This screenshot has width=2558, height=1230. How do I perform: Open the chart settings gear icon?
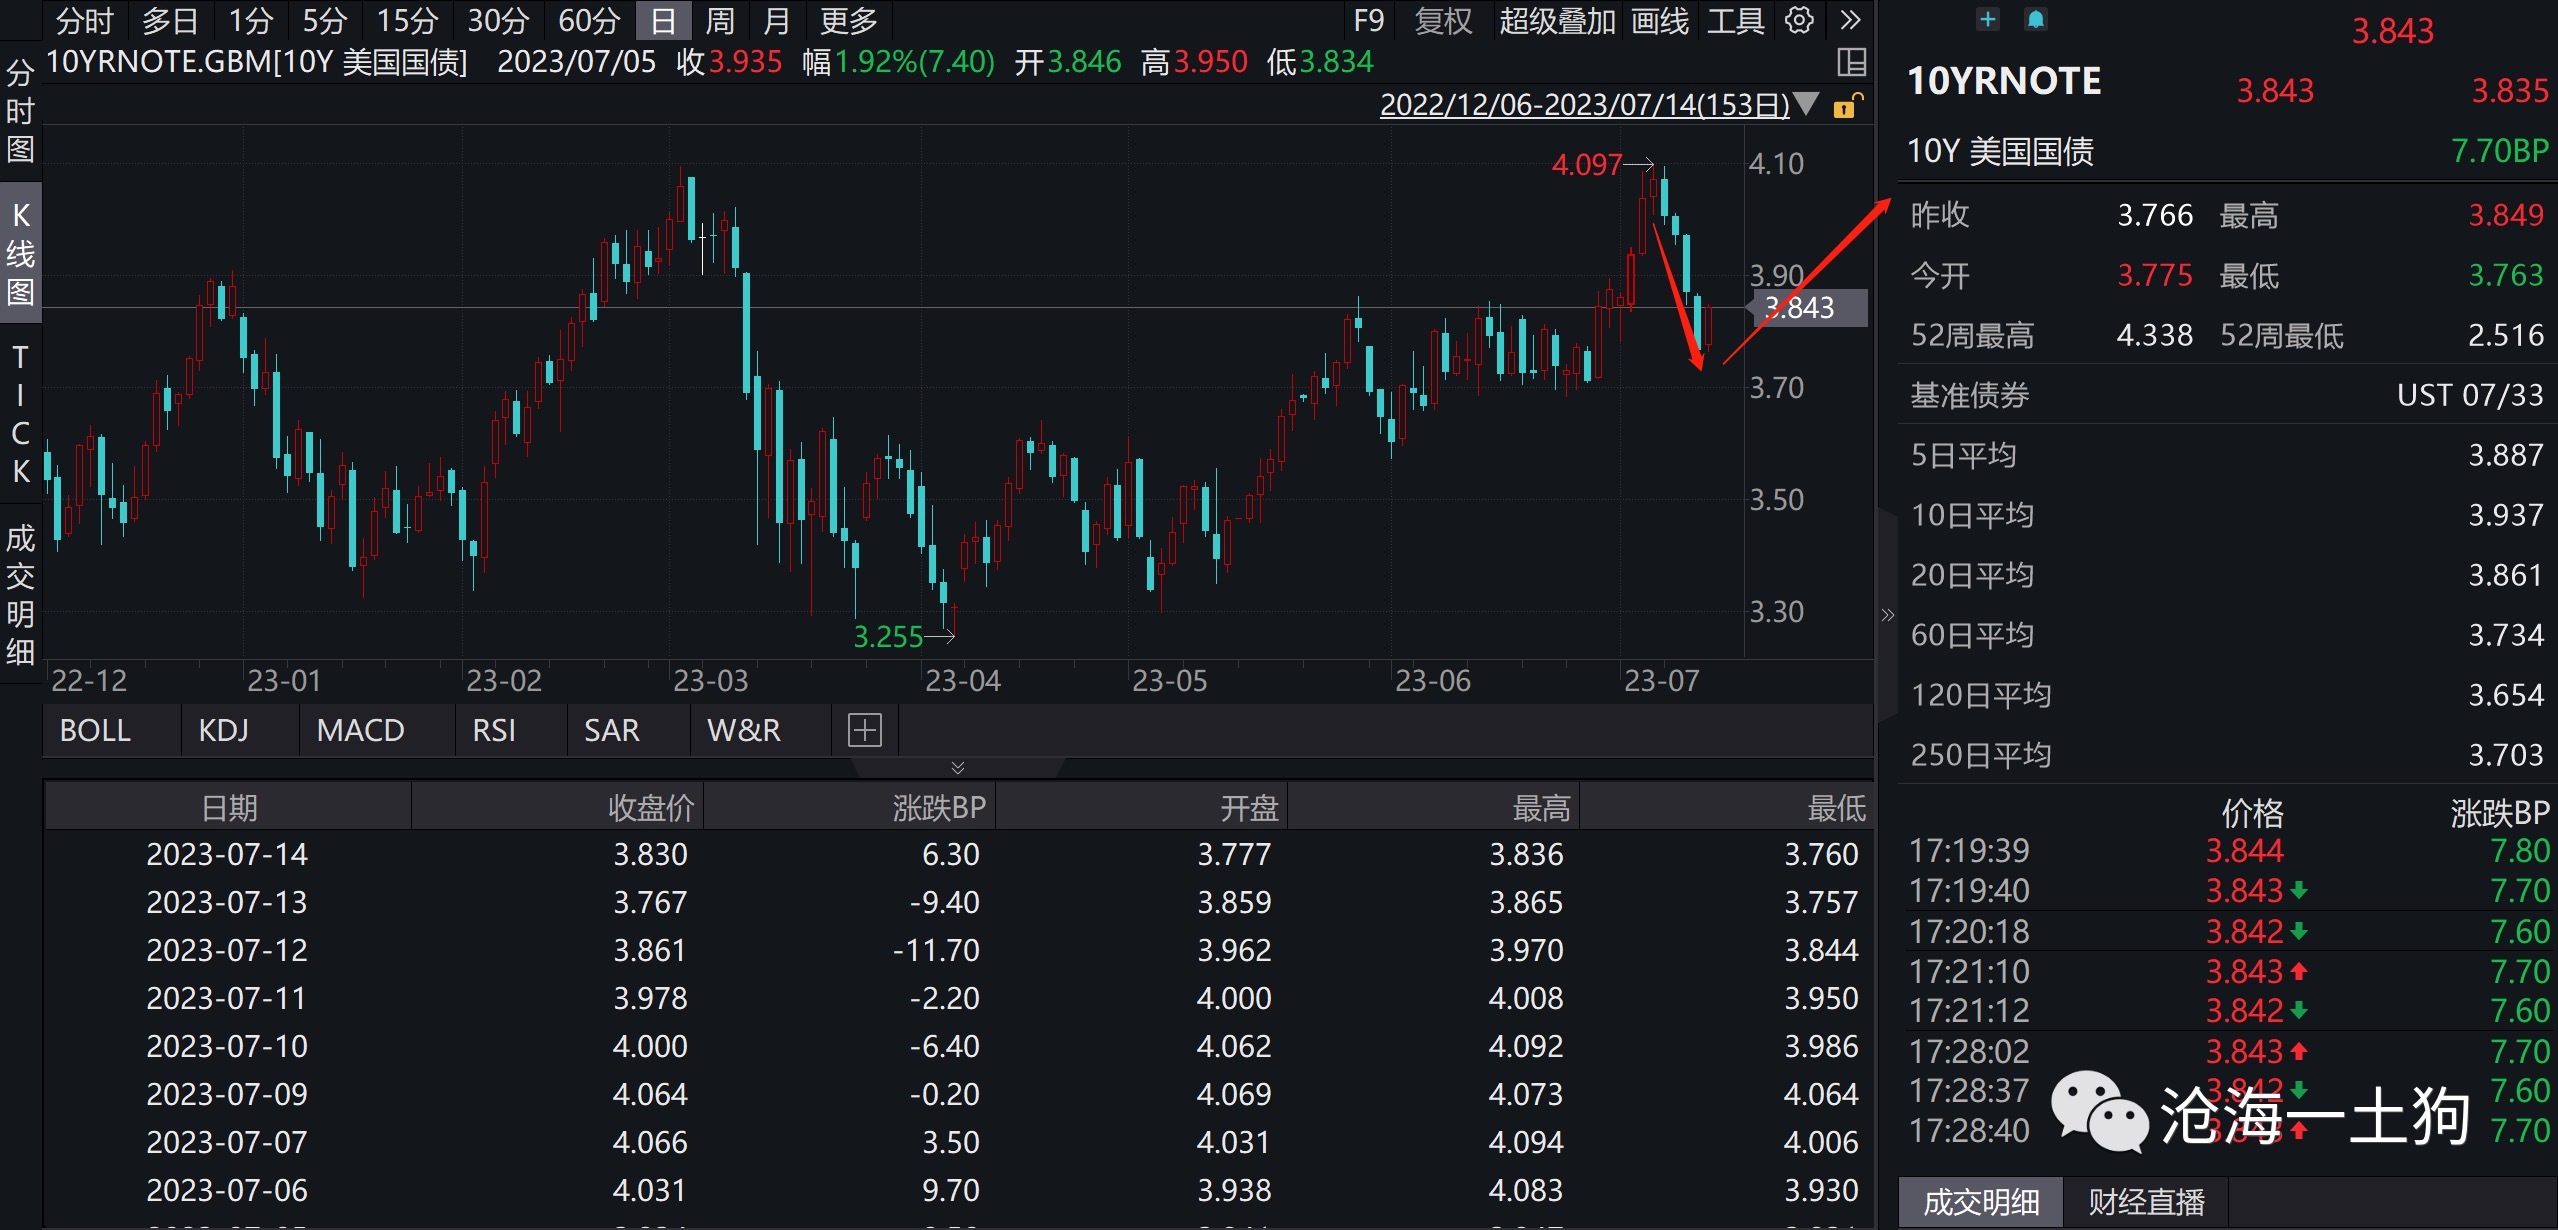coord(1799,20)
